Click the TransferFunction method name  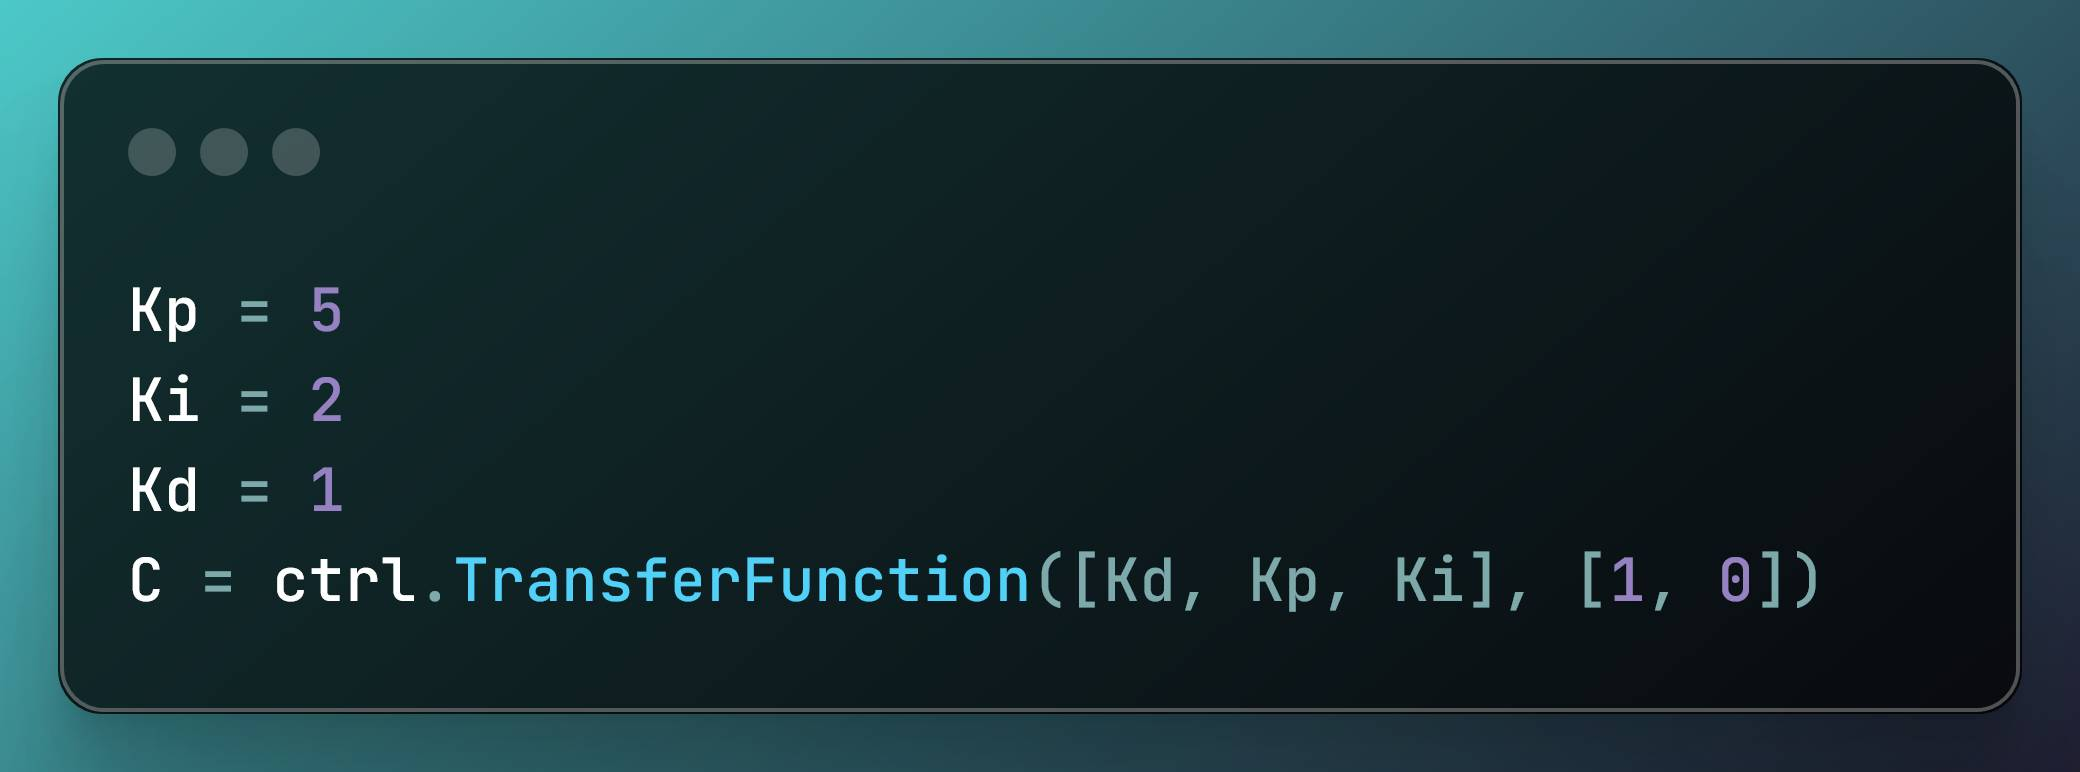(x=742, y=581)
